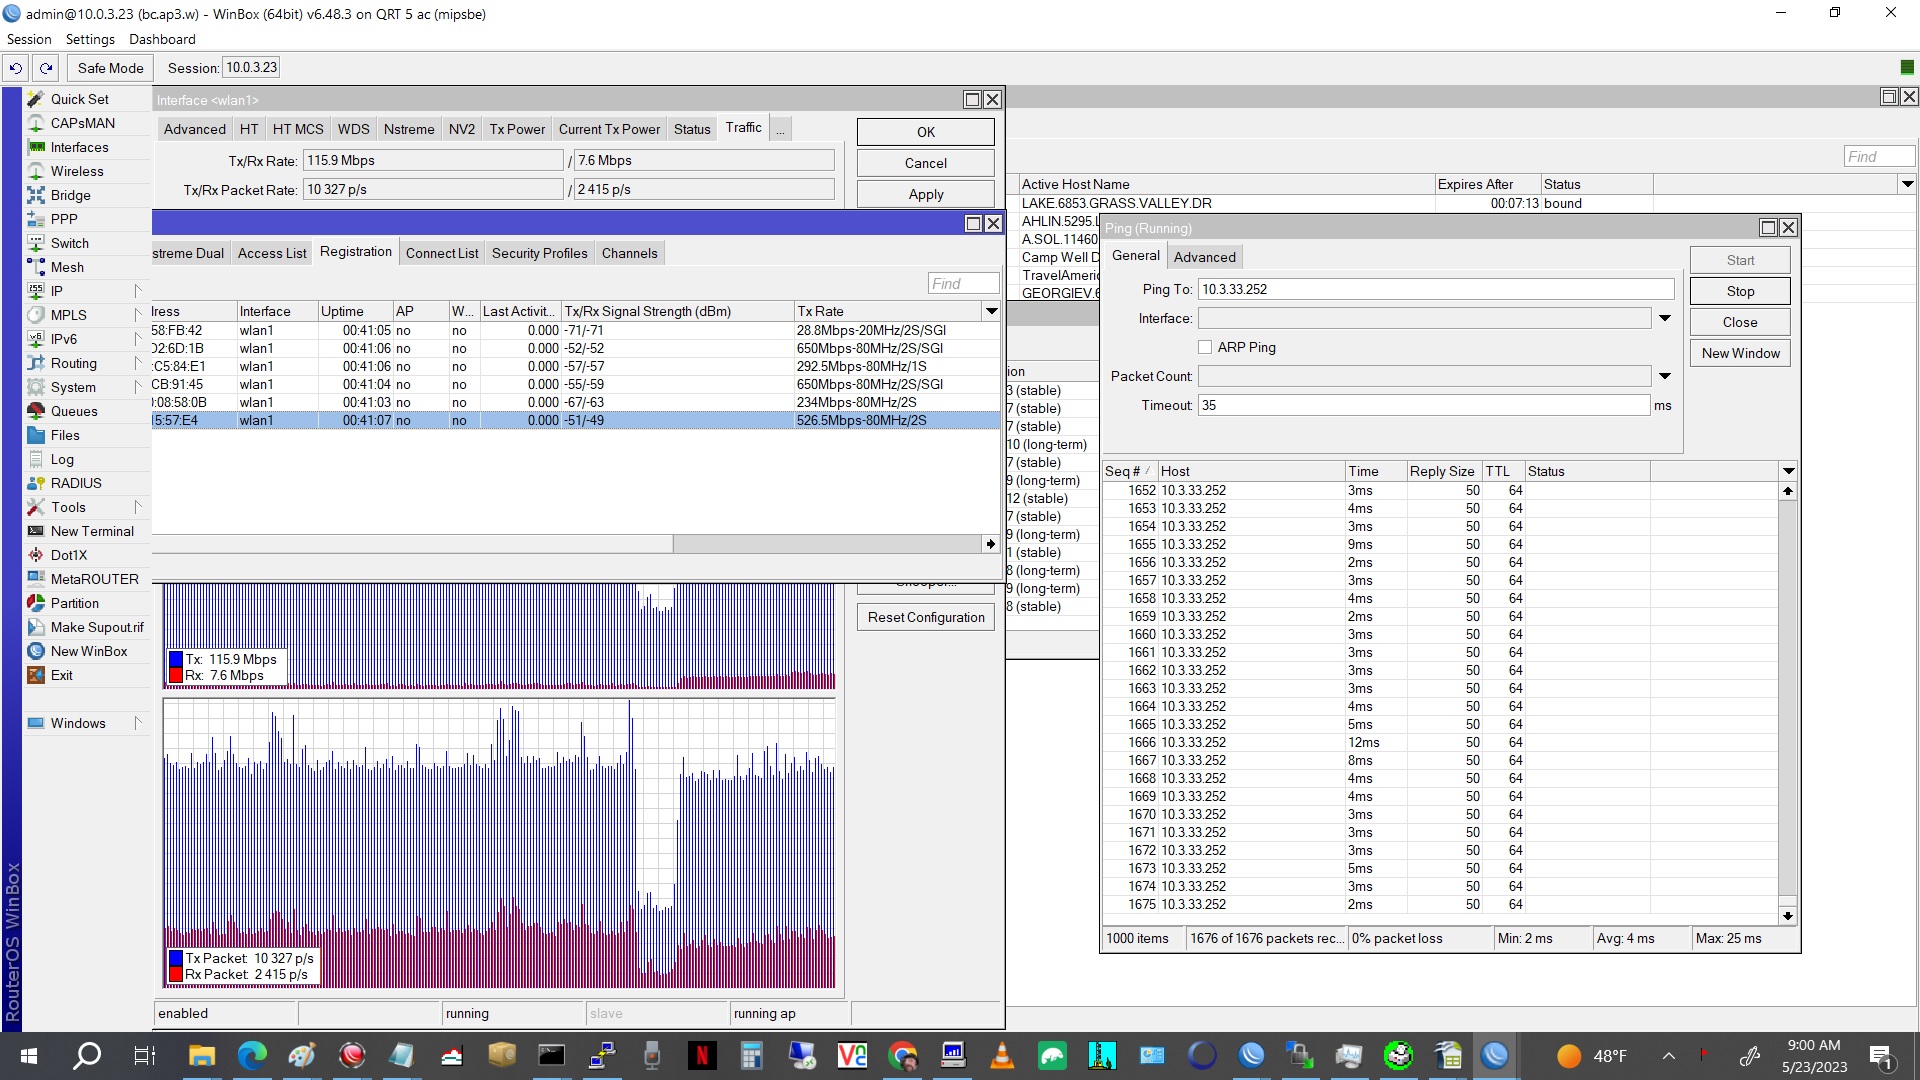Open the Files window
The image size is (1920, 1080).
65,435
